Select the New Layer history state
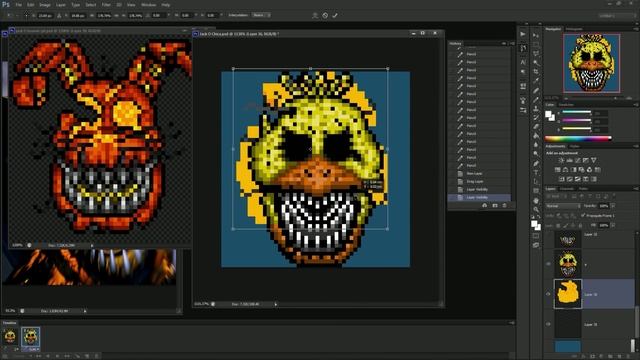 pyautogui.click(x=479, y=173)
